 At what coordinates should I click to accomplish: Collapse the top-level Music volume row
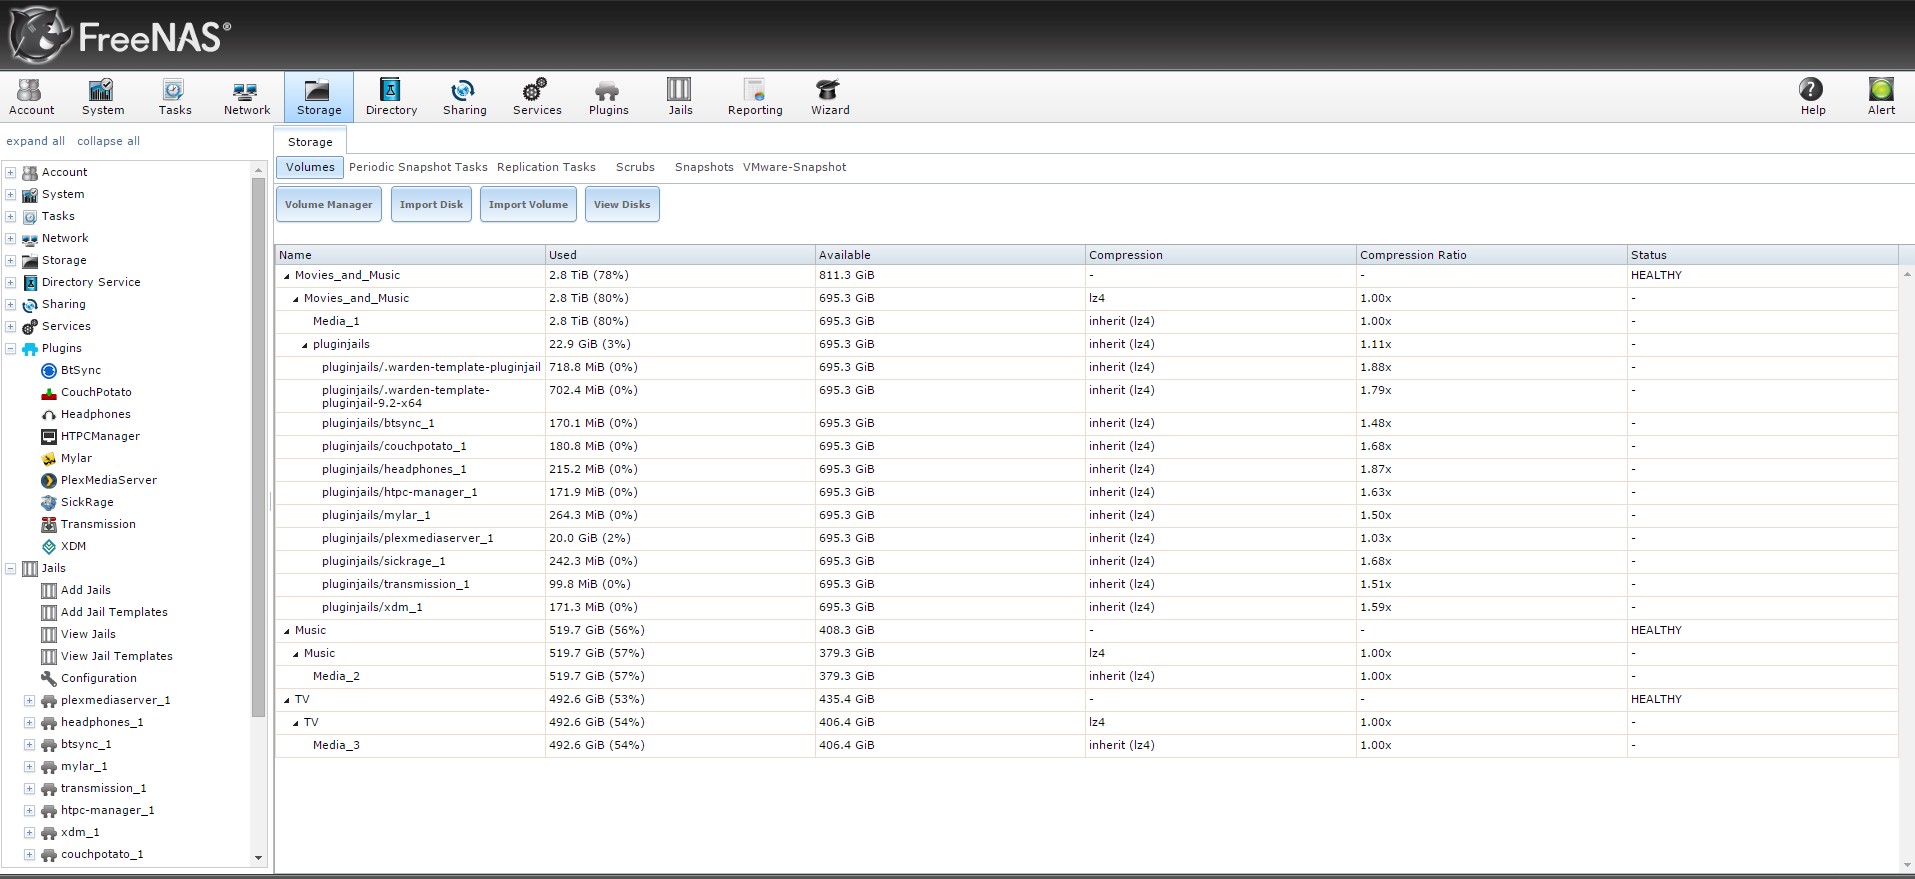pyautogui.click(x=287, y=631)
